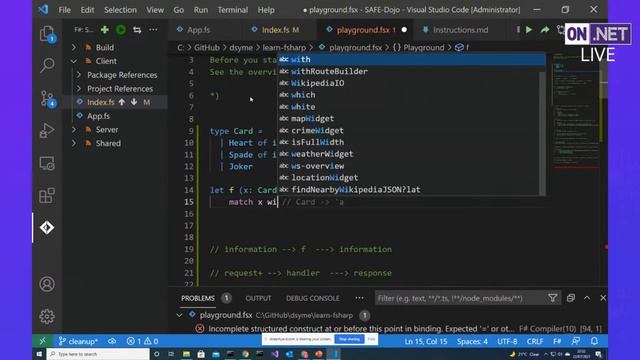Screen dimensions: 640x360
Task: Maximize panel with chevron up icon
Action: 587,298
